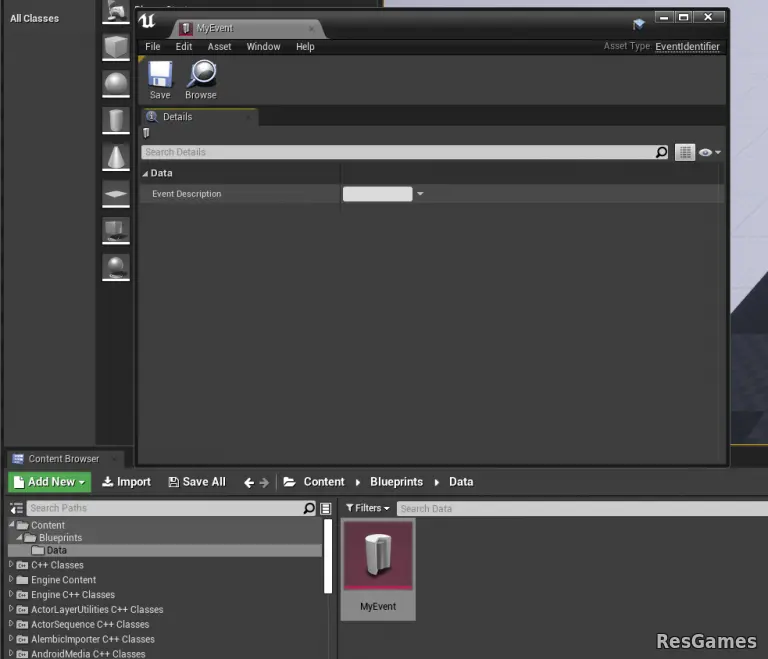Click the Event Description text field
Screen dimensions: 768x659
(378, 194)
